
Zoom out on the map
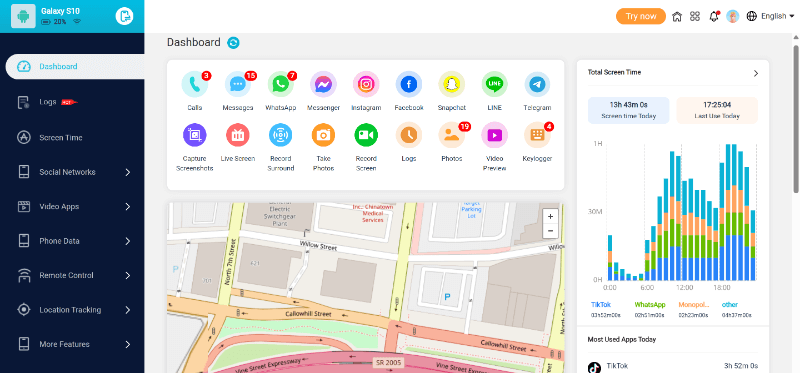click(550, 231)
